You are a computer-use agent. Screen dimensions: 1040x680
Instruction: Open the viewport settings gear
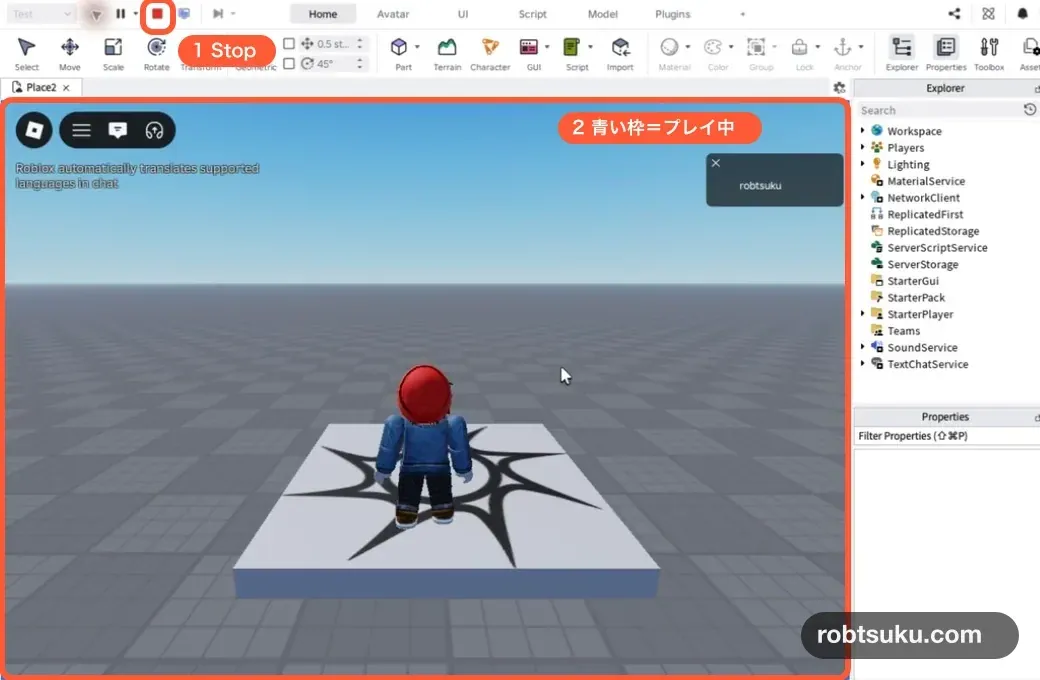point(839,88)
